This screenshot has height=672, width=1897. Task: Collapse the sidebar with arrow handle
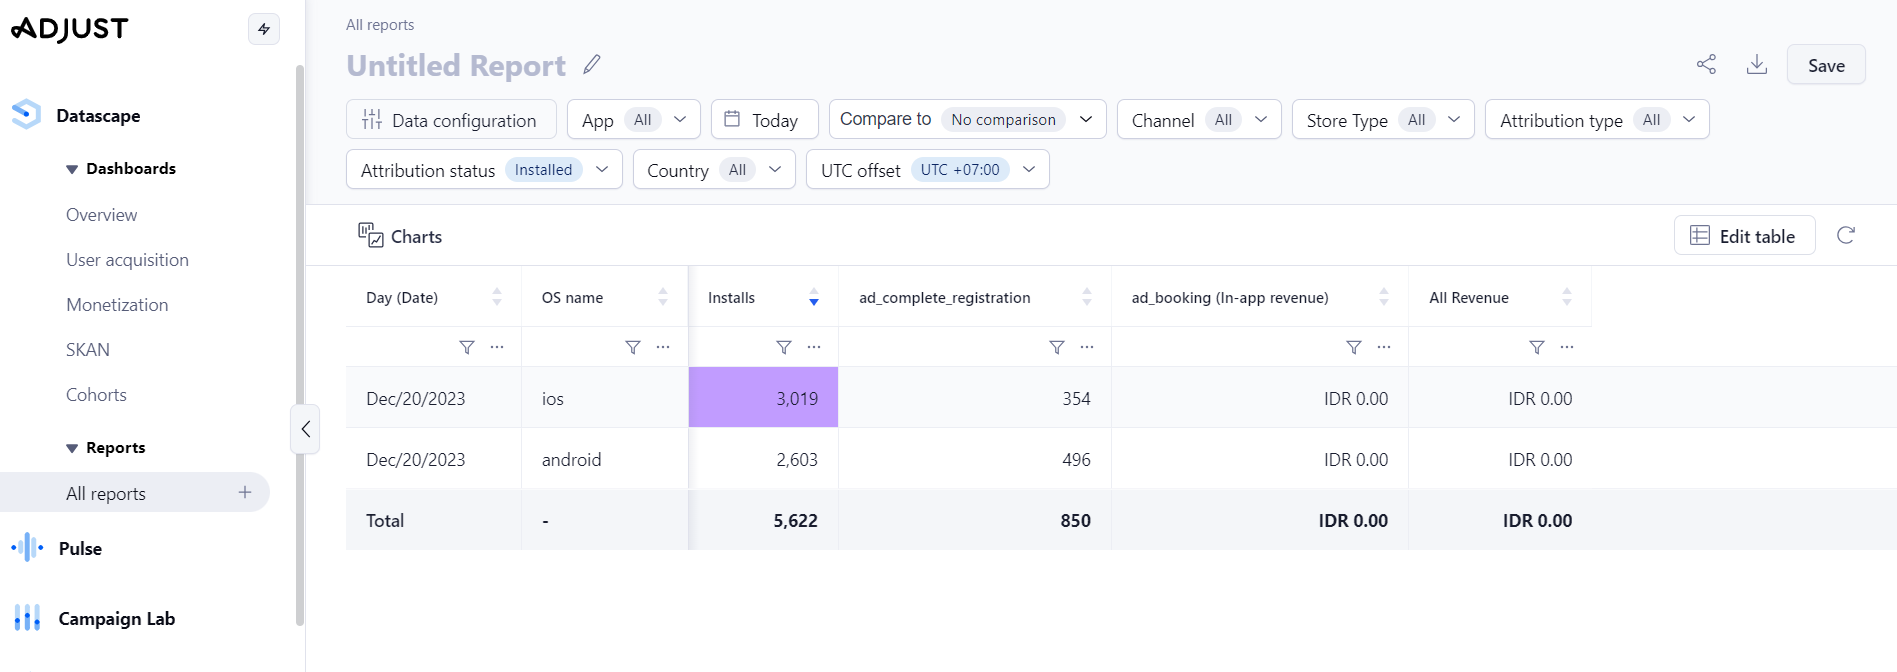[x=305, y=429]
